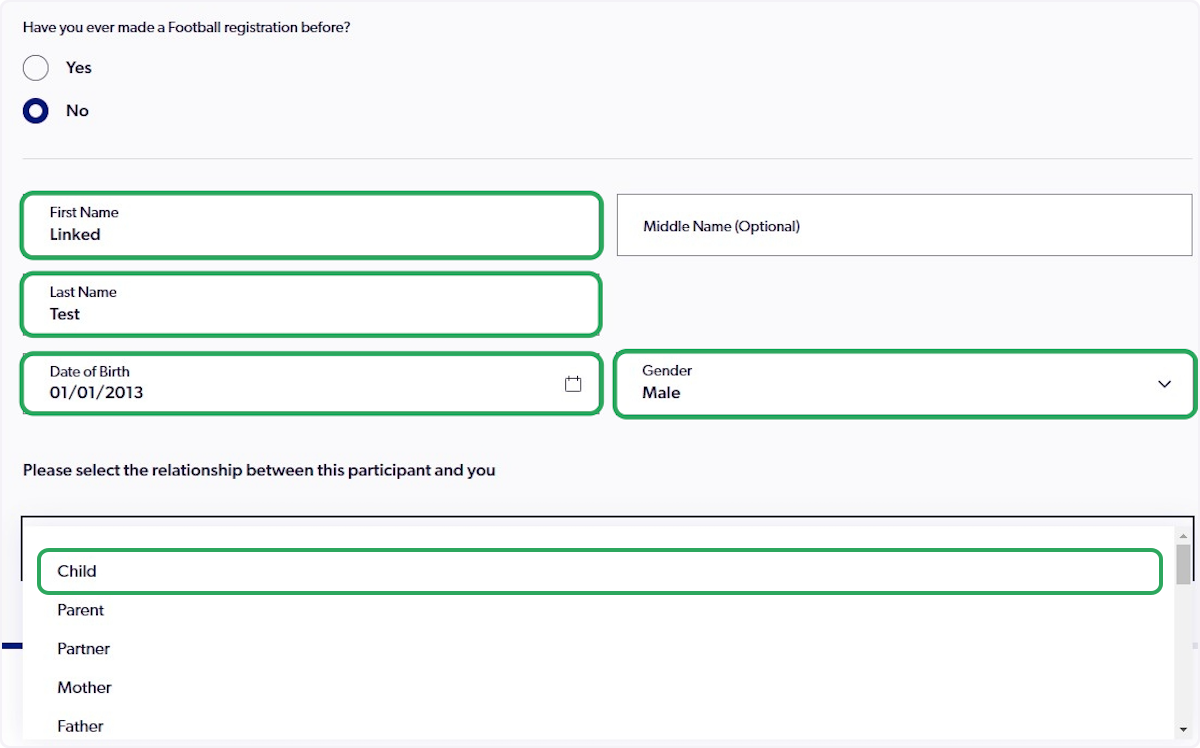Click the Yes label text
This screenshot has height=748, width=1200.
pos(78,67)
